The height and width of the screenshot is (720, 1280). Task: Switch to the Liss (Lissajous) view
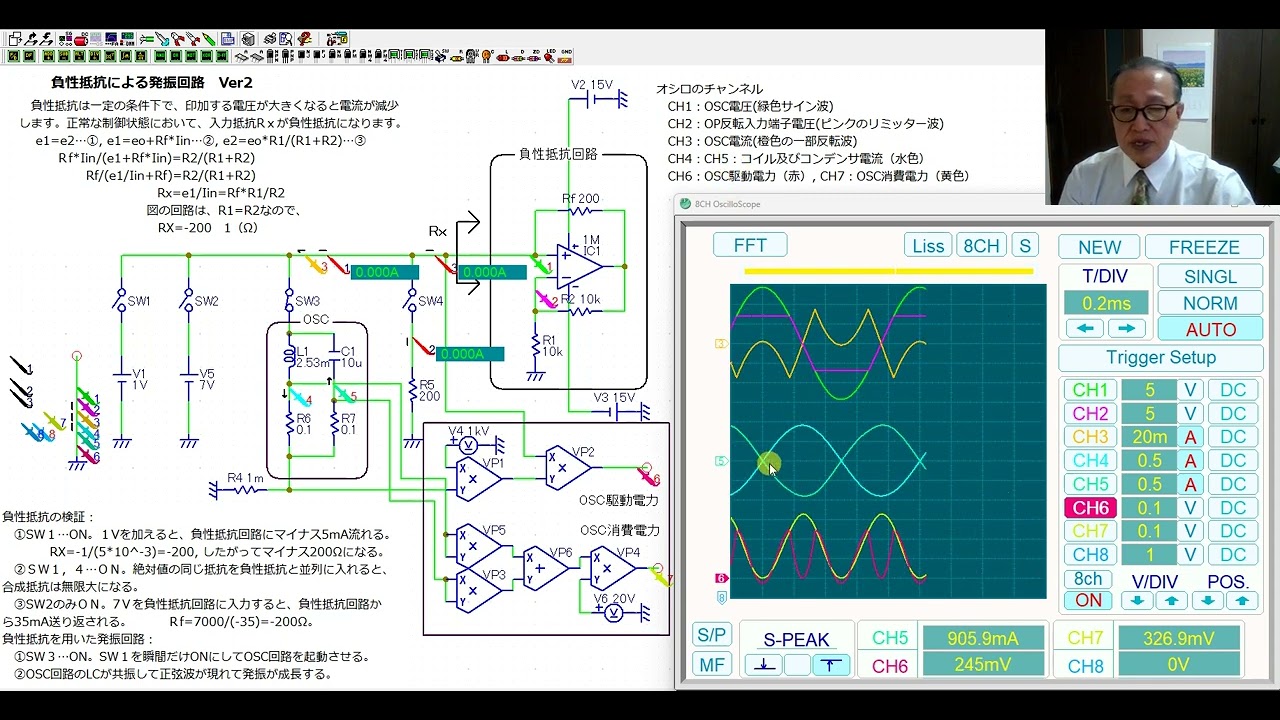click(928, 246)
